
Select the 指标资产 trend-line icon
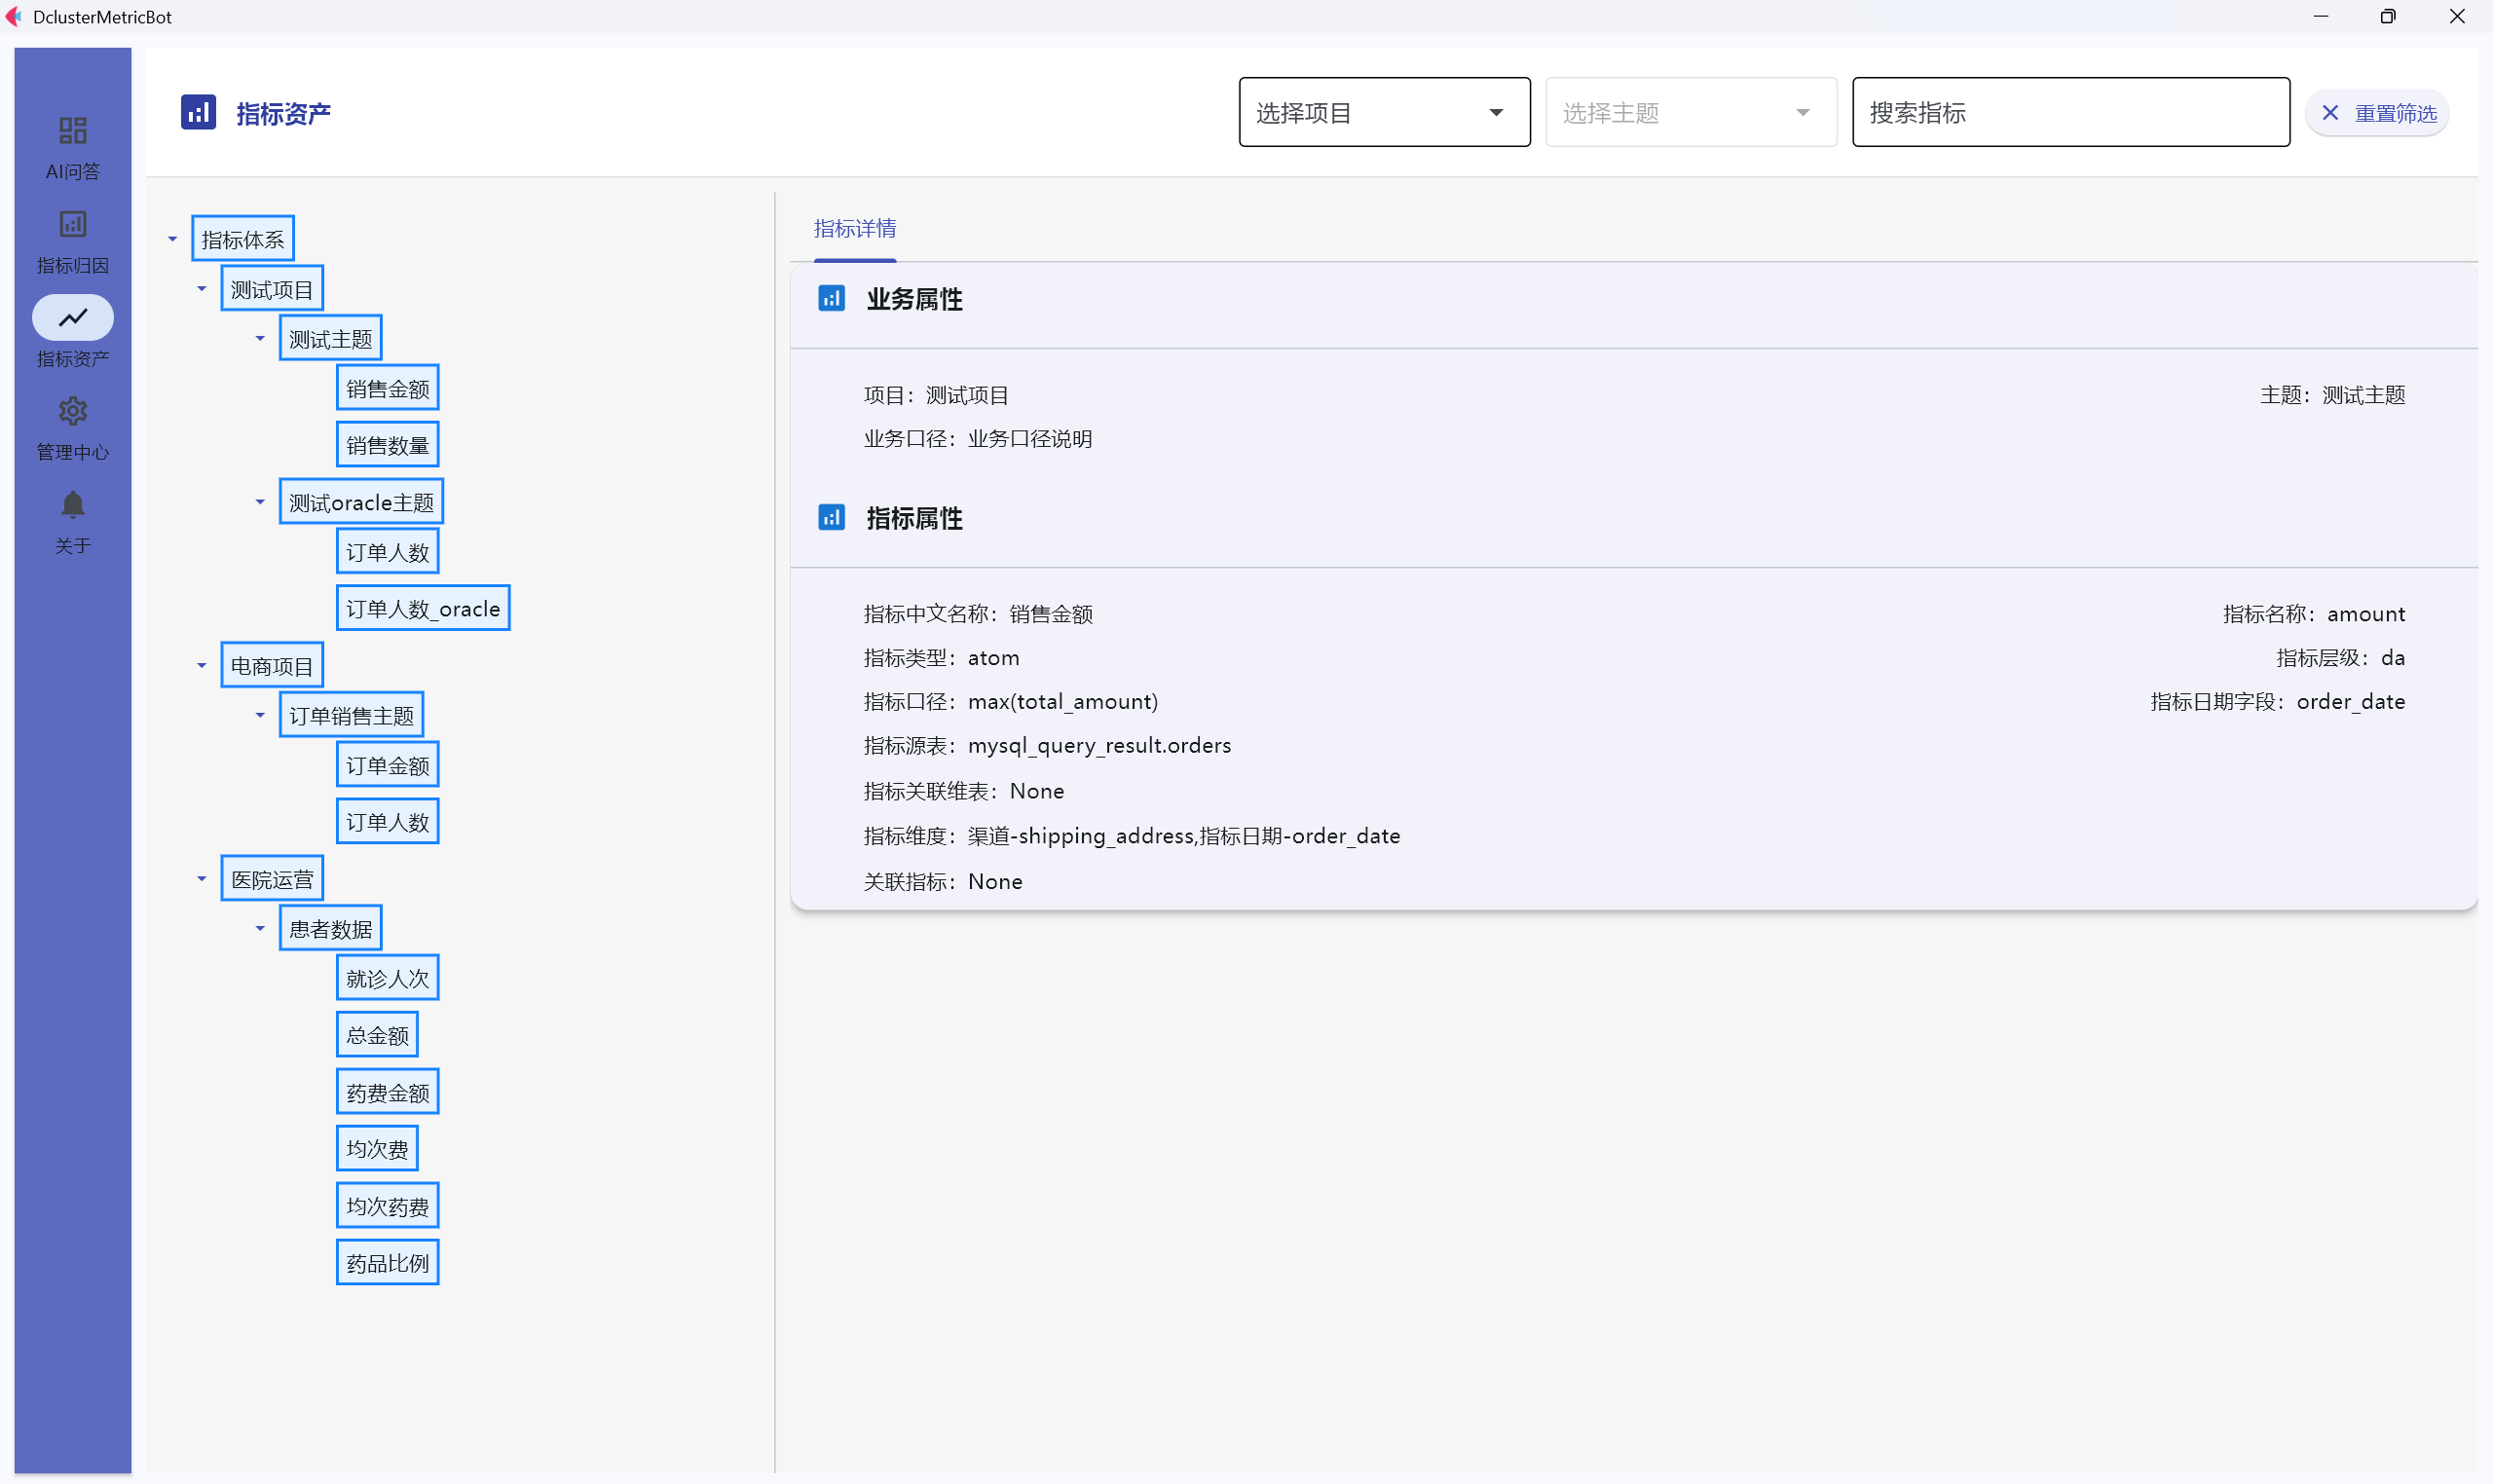(x=72, y=318)
